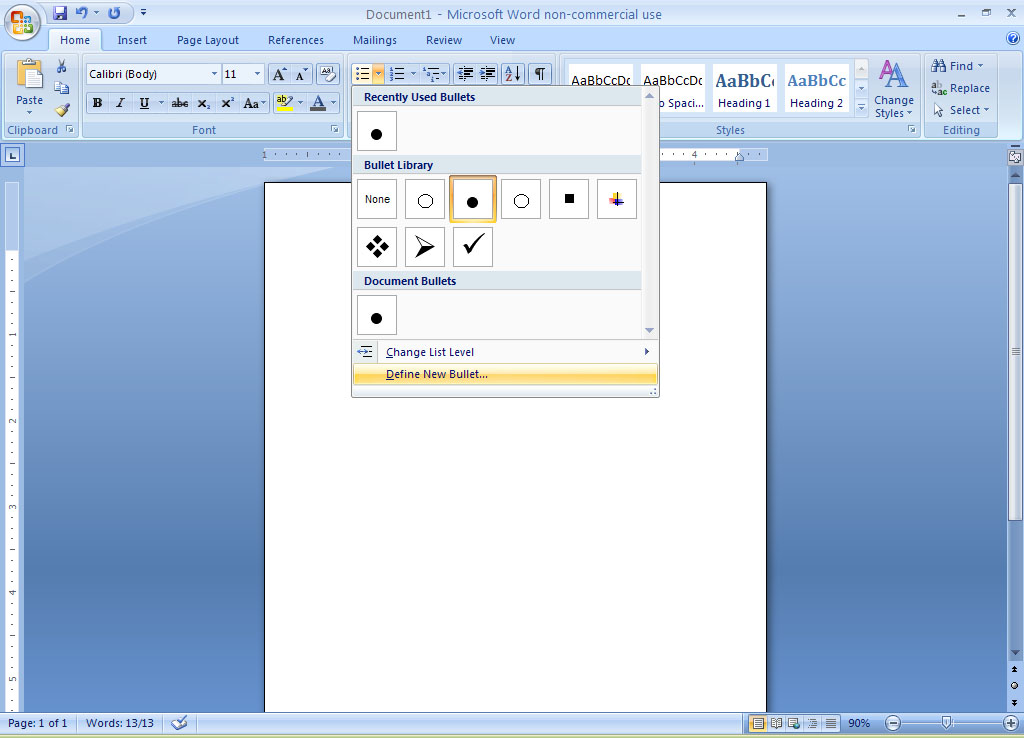Select None to remove bullets
1024x738 pixels.
pyautogui.click(x=376, y=198)
